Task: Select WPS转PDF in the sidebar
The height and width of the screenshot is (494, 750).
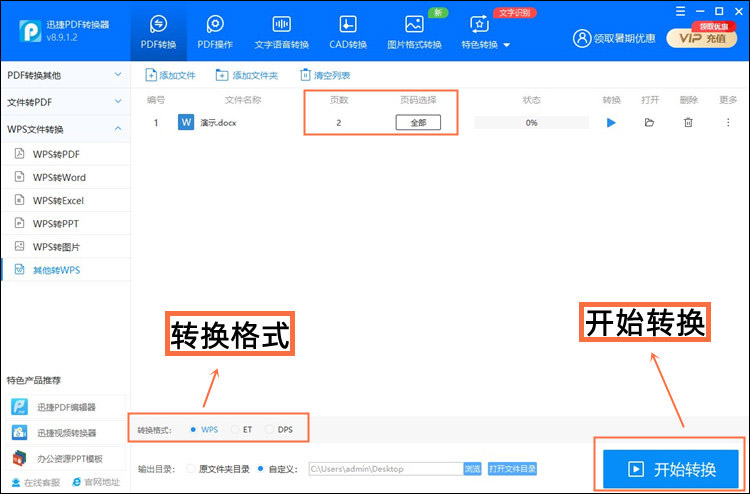Action: 65,154
